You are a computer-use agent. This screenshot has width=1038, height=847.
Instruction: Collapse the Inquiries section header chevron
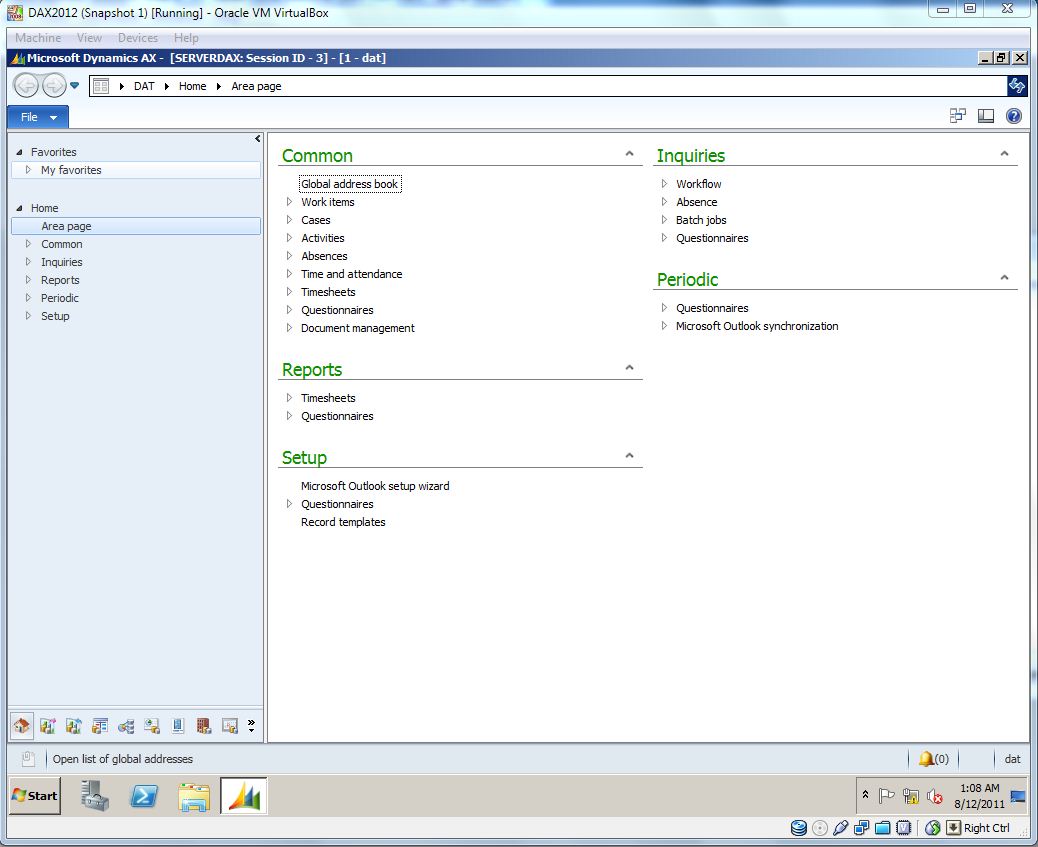1004,154
